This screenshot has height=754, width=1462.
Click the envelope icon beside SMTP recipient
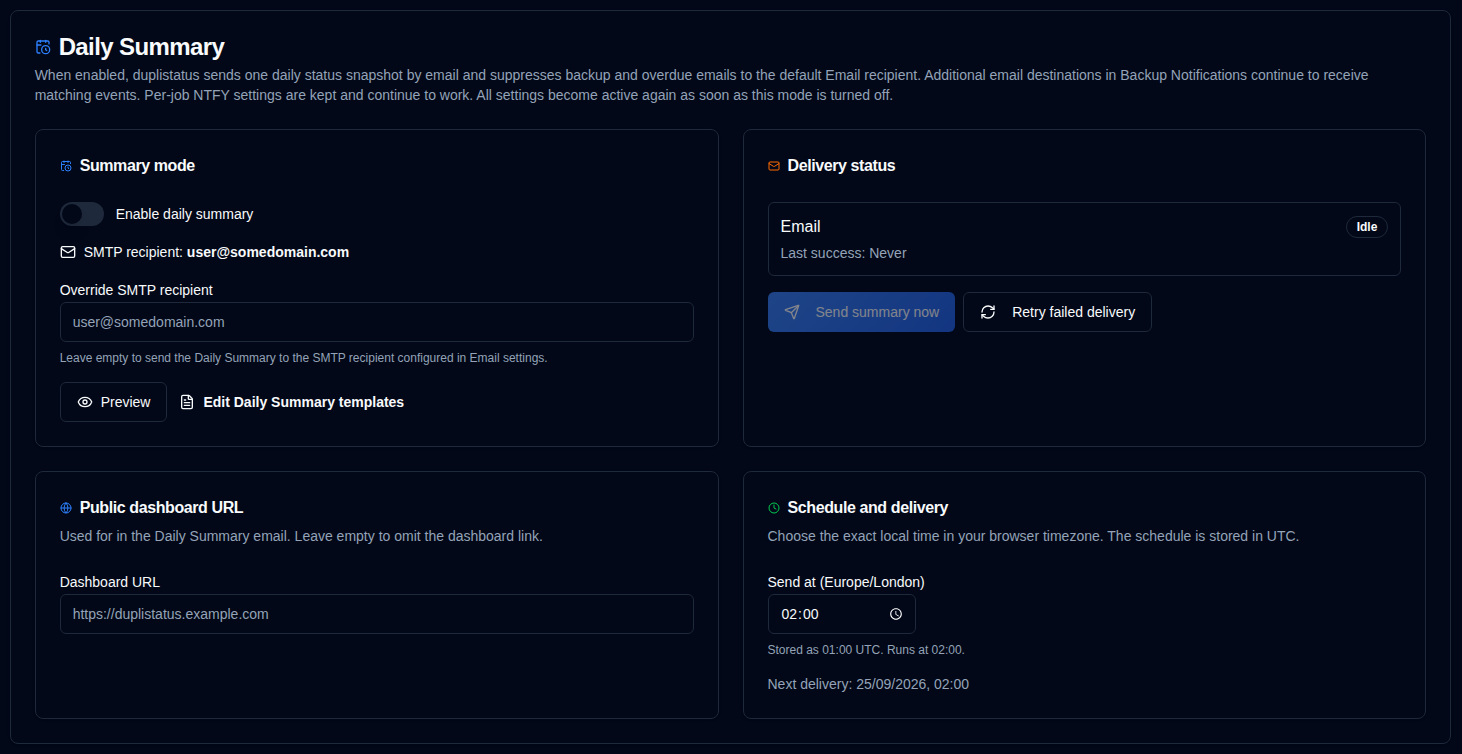coord(68,252)
